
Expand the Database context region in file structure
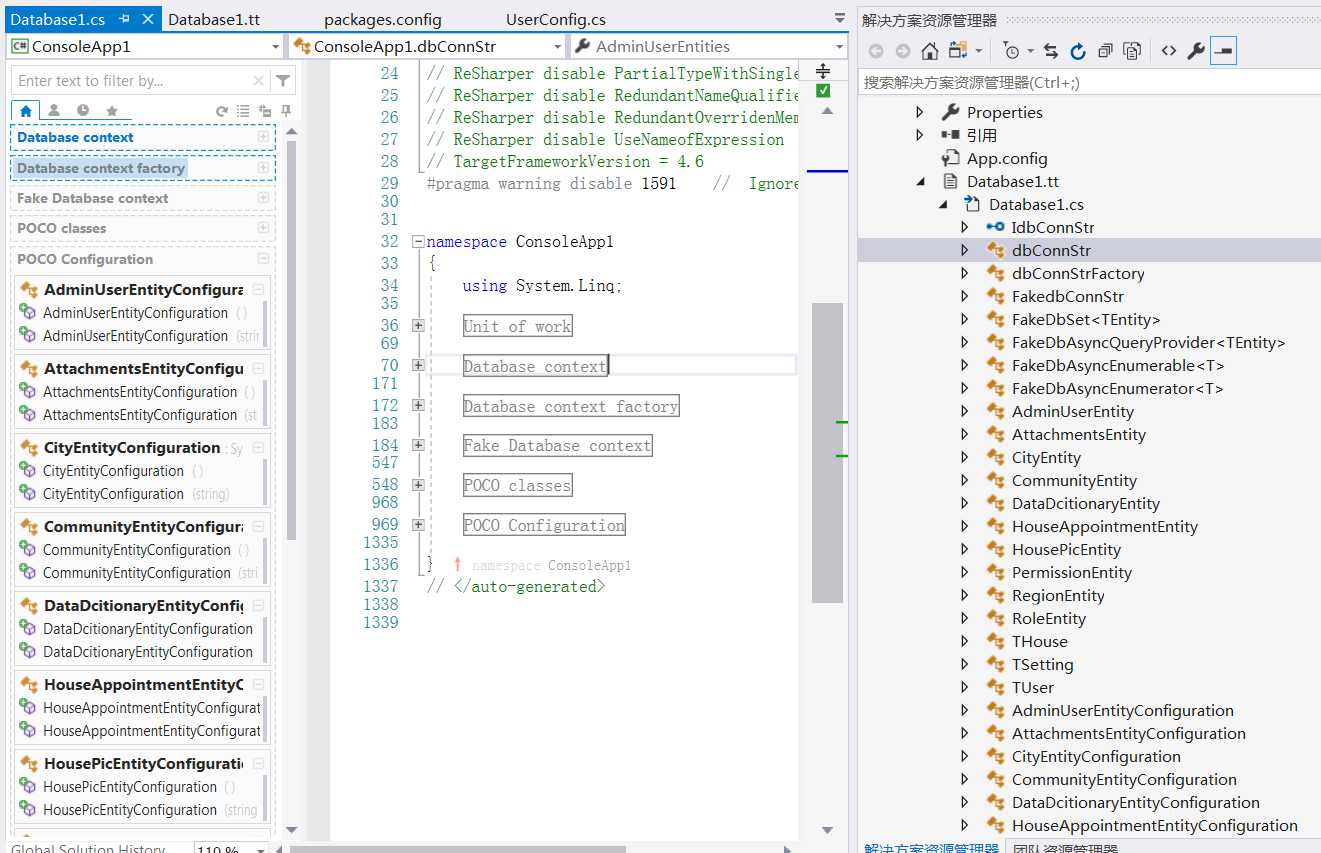pyautogui.click(x=263, y=137)
